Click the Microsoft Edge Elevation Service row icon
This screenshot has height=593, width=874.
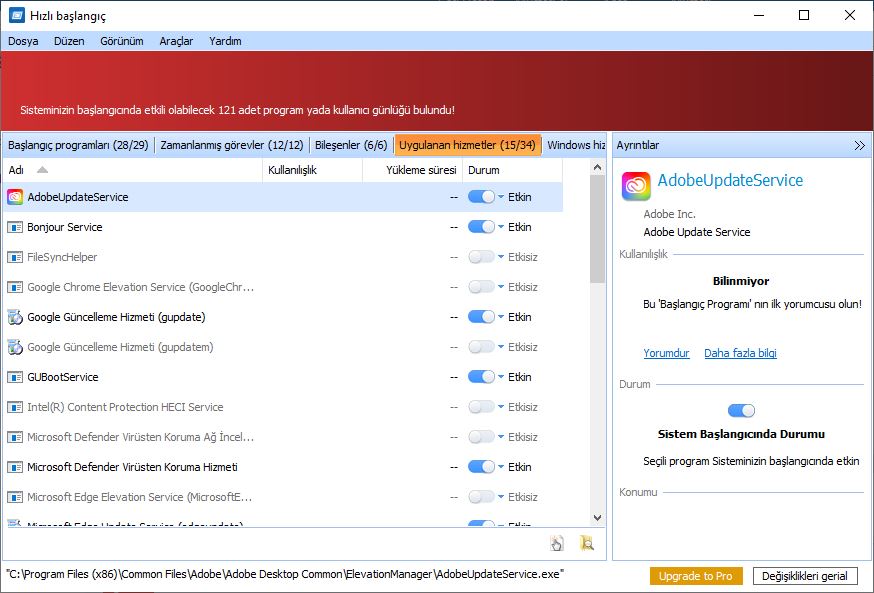[x=15, y=497]
